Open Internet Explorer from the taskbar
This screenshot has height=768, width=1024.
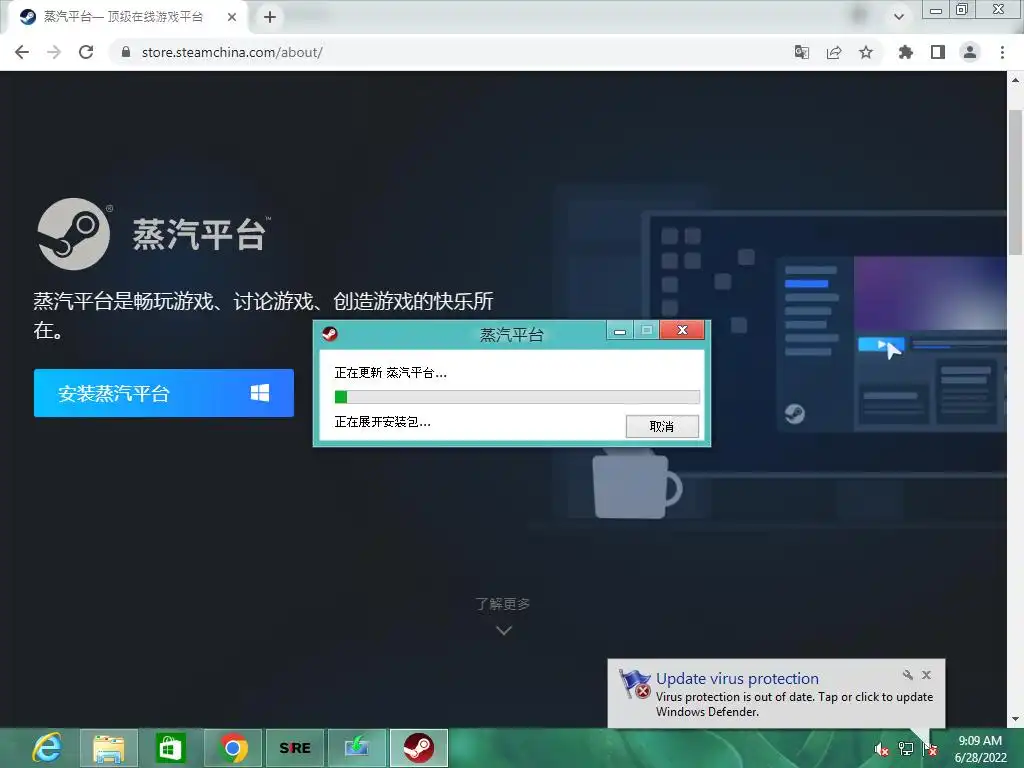(48, 748)
